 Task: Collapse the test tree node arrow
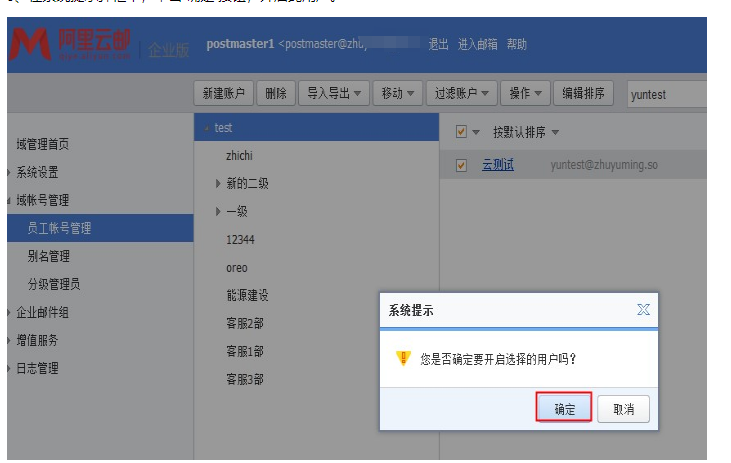pos(207,128)
